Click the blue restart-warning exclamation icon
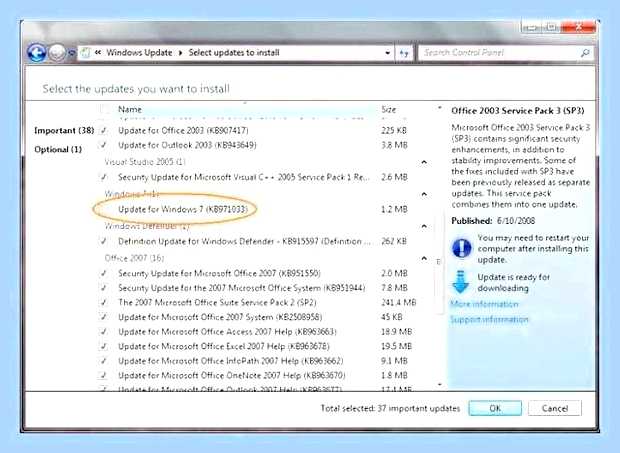The width and height of the screenshot is (620, 453). 461,248
